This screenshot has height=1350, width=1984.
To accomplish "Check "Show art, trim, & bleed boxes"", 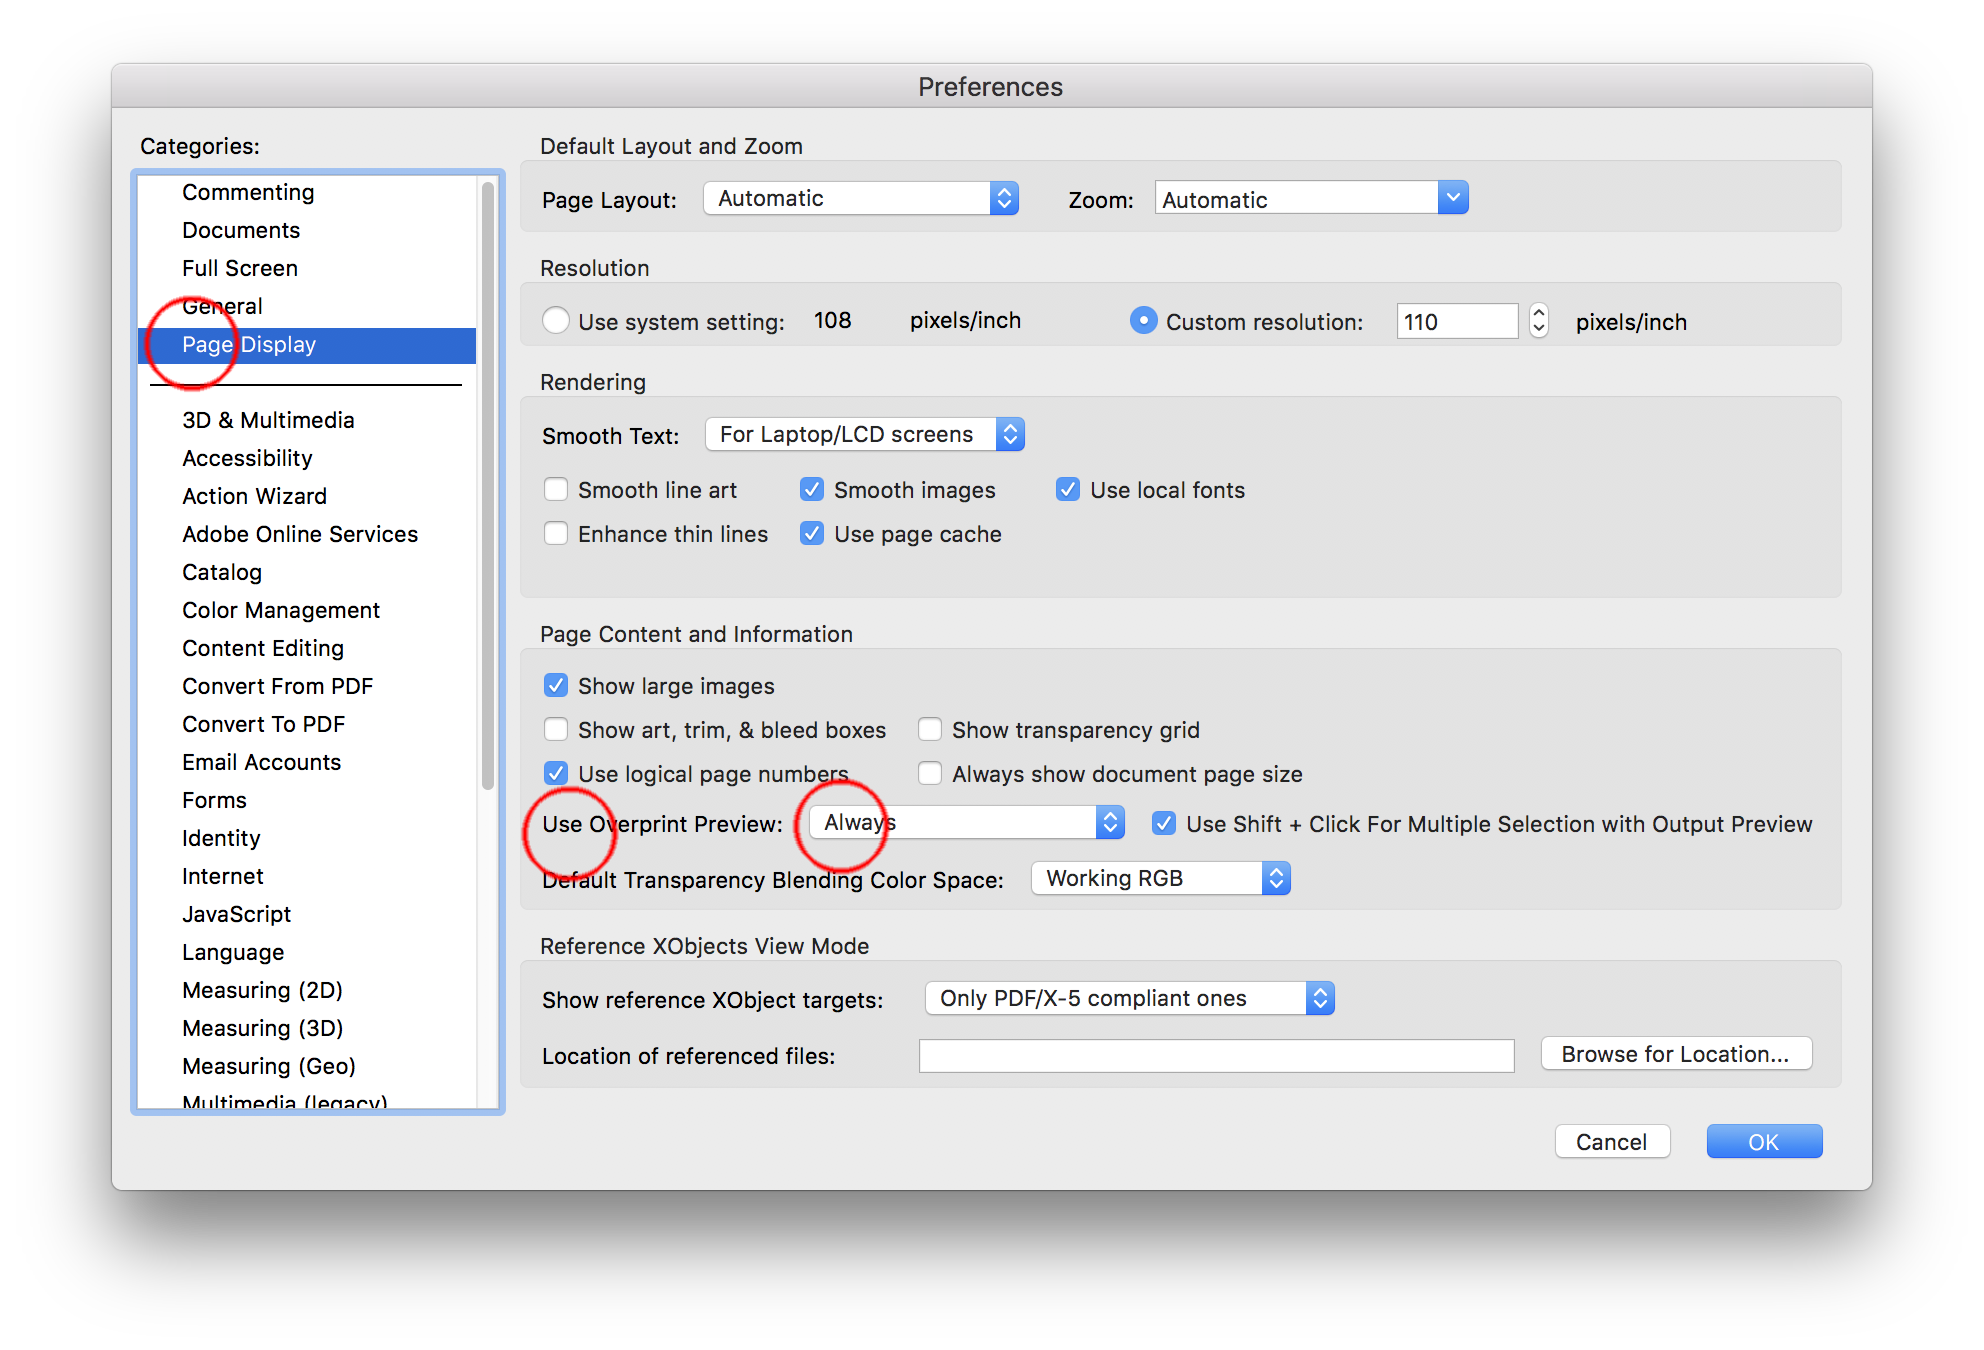I will click(557, 729).
